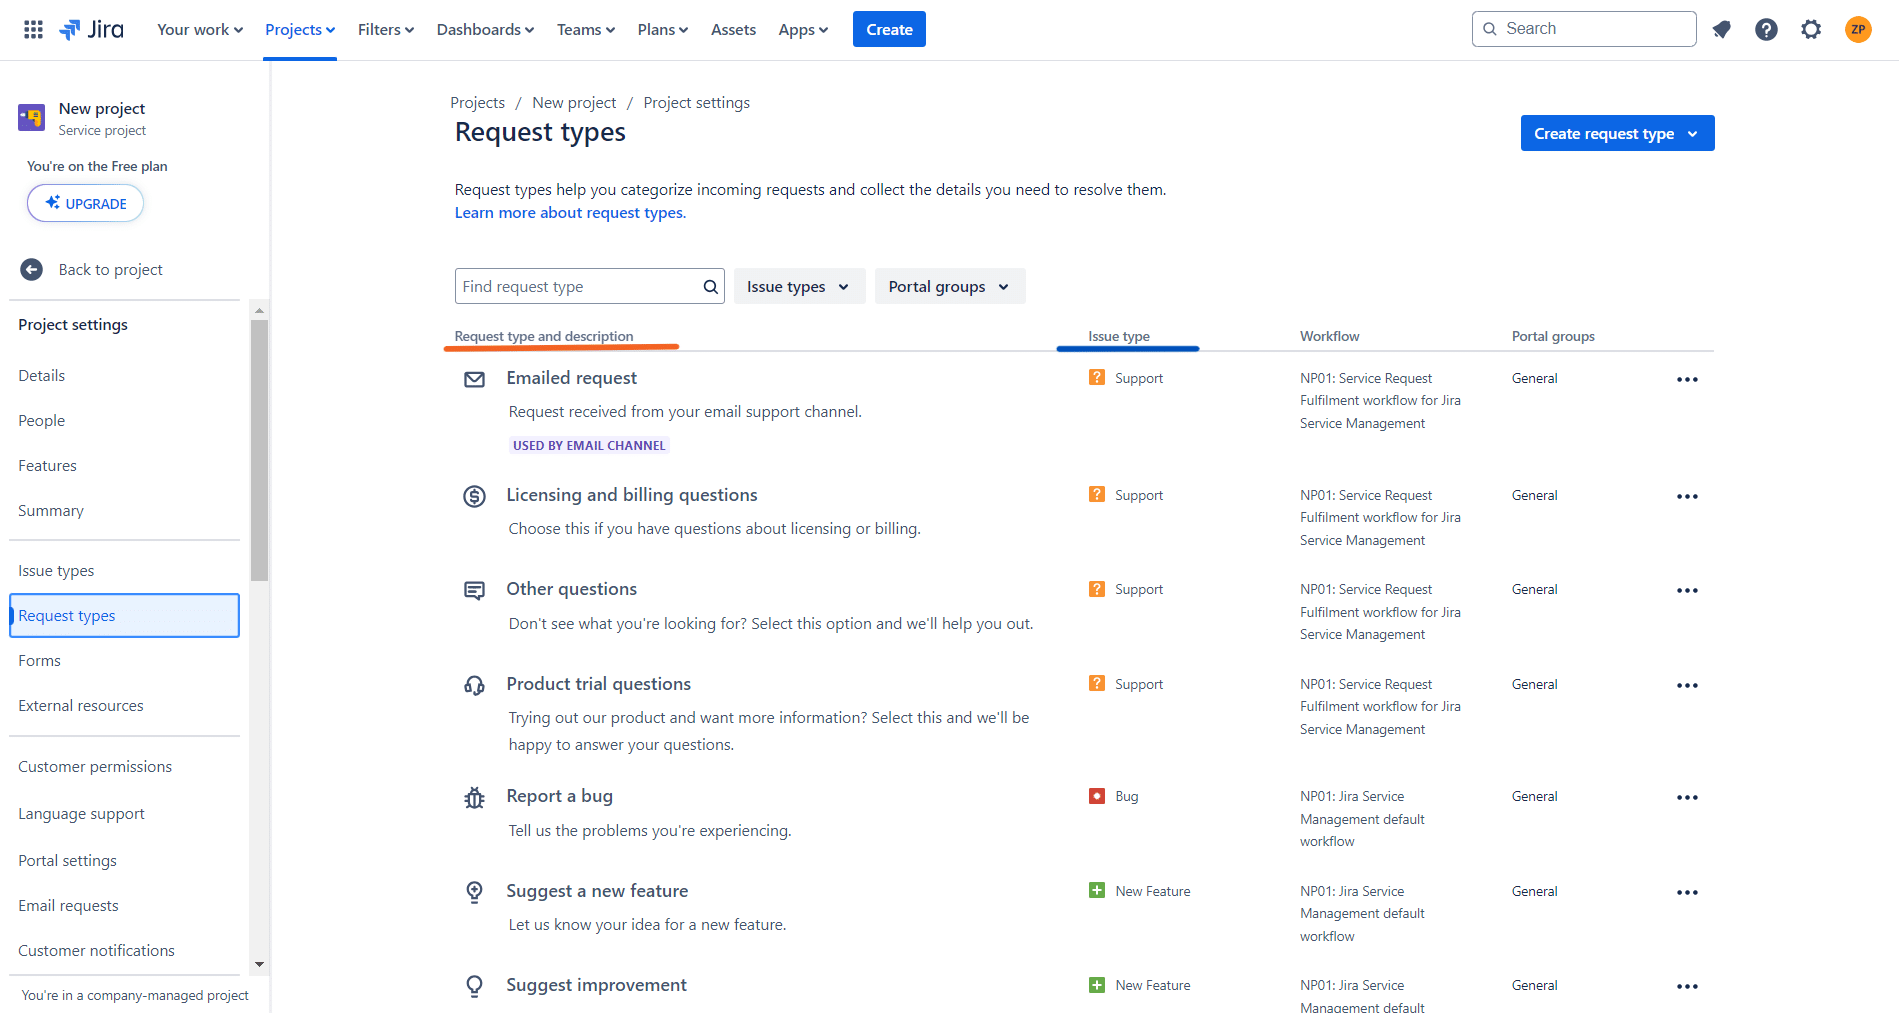Expand the Apps menu
The height and width of the screenshot is (1013, 1899).
pyautogui.click(x=803, y=29)
